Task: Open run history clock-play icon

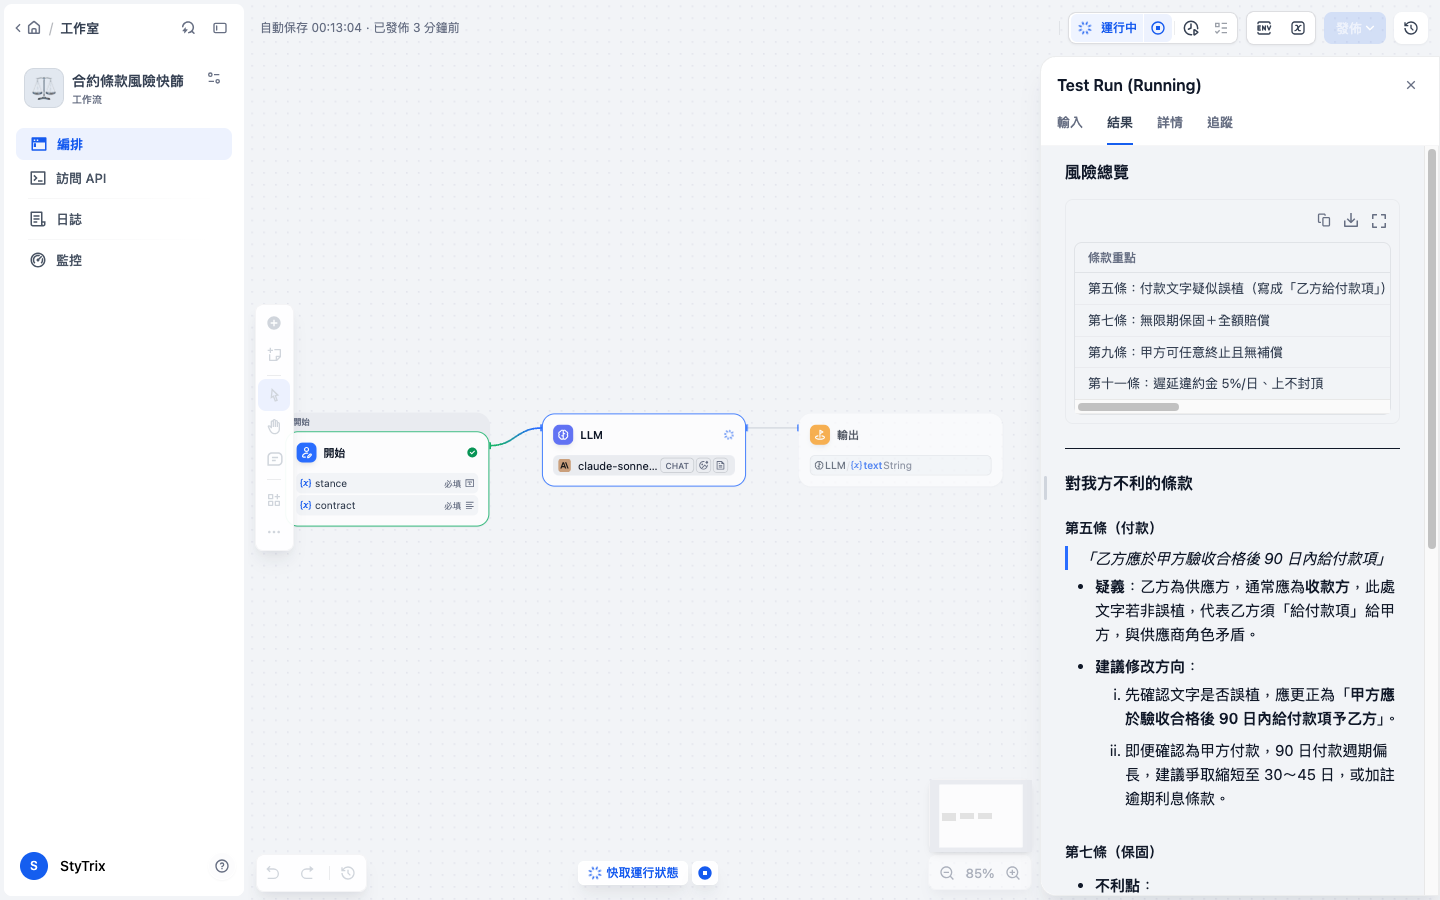Action: tap(1191, 28)
